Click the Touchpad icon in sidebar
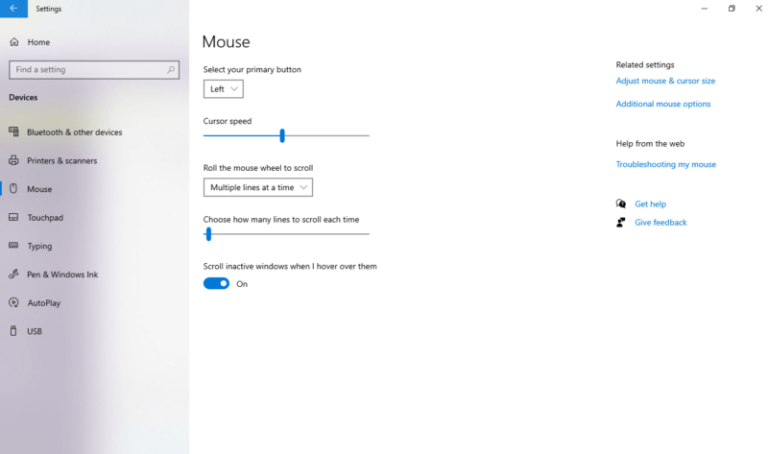The height and width of the screenshot is (454, 768). pyautogui.click(x=14, y=217)
